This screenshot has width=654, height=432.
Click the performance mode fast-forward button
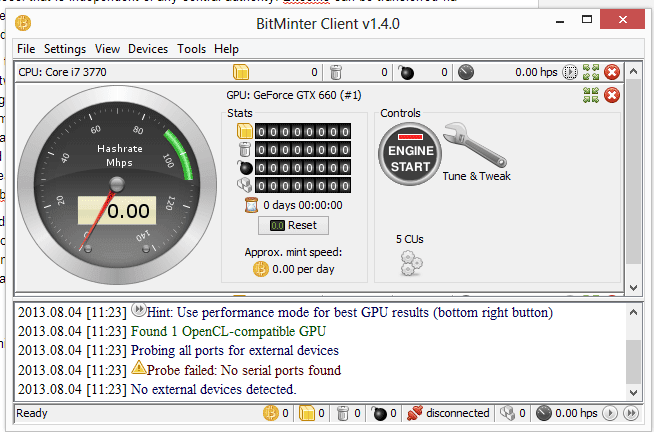pyautogui.click(x=631, y=413)
